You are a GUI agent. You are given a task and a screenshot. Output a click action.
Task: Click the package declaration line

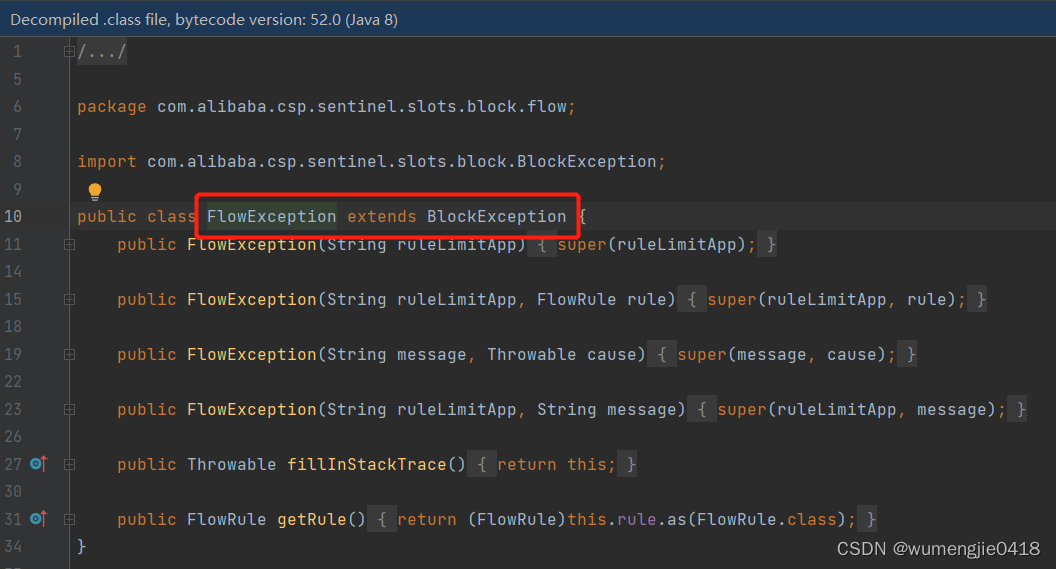(326, 106)
